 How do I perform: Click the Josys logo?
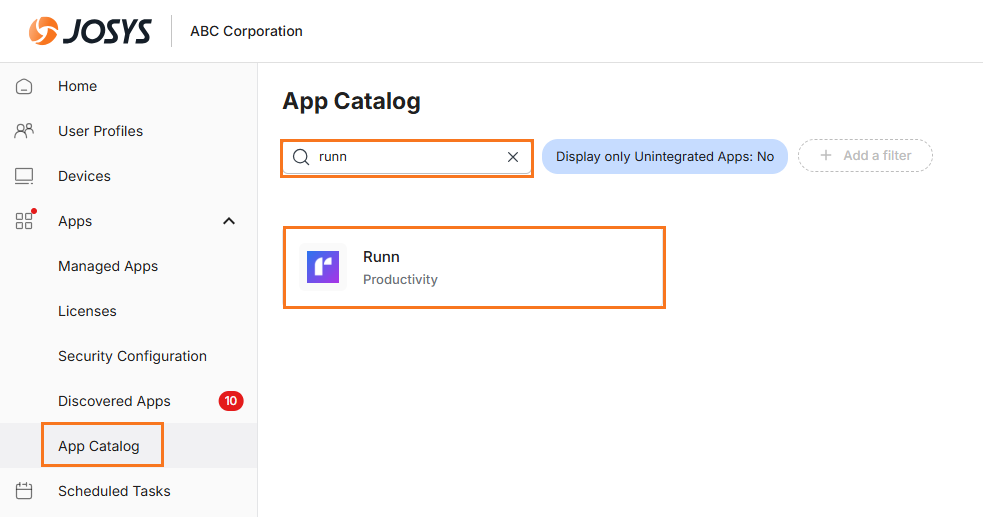(90, 31)
